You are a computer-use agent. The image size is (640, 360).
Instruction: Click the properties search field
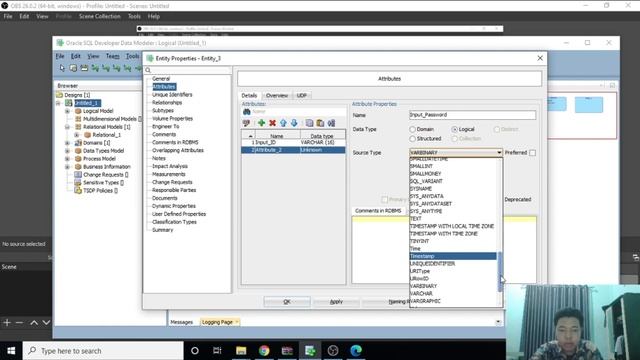[190, 70]
